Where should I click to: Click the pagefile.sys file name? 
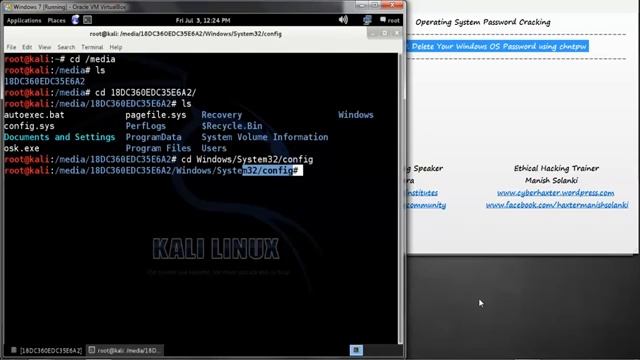156,115
